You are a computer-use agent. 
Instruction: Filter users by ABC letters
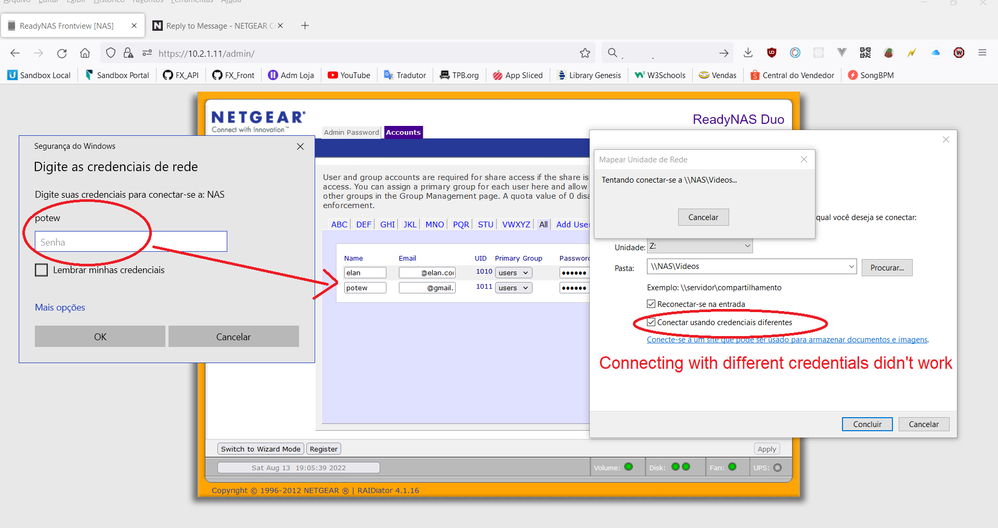coord(339,225)
